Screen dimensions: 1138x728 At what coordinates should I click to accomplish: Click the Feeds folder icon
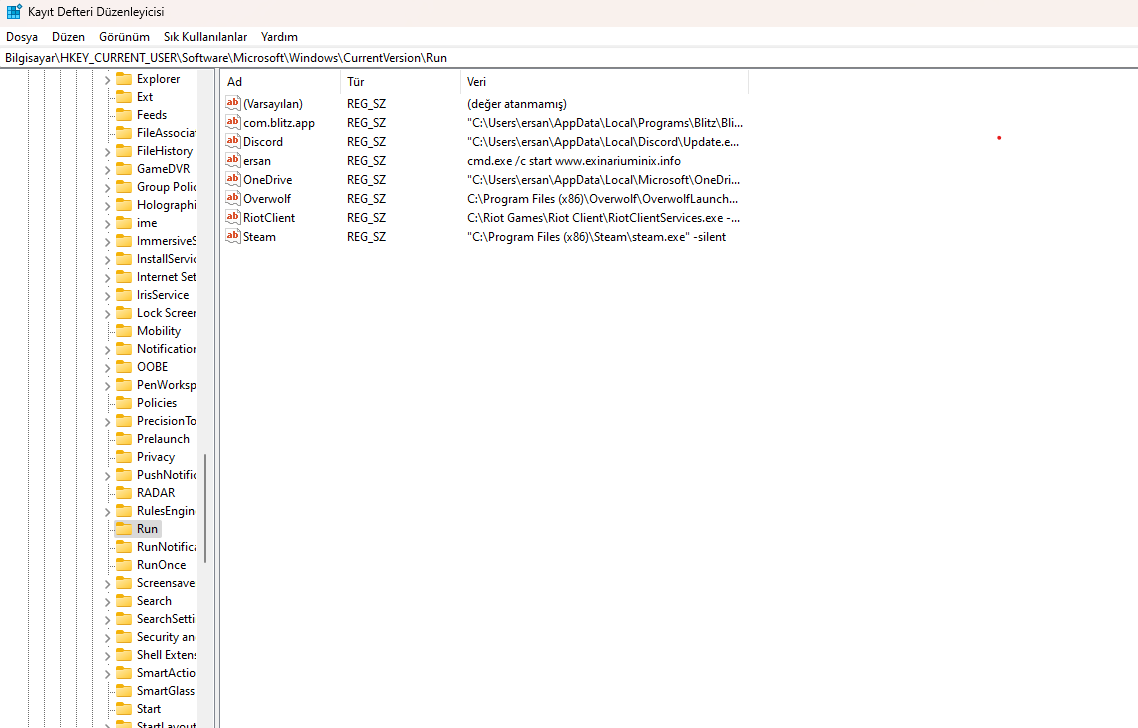coord(124,115)
